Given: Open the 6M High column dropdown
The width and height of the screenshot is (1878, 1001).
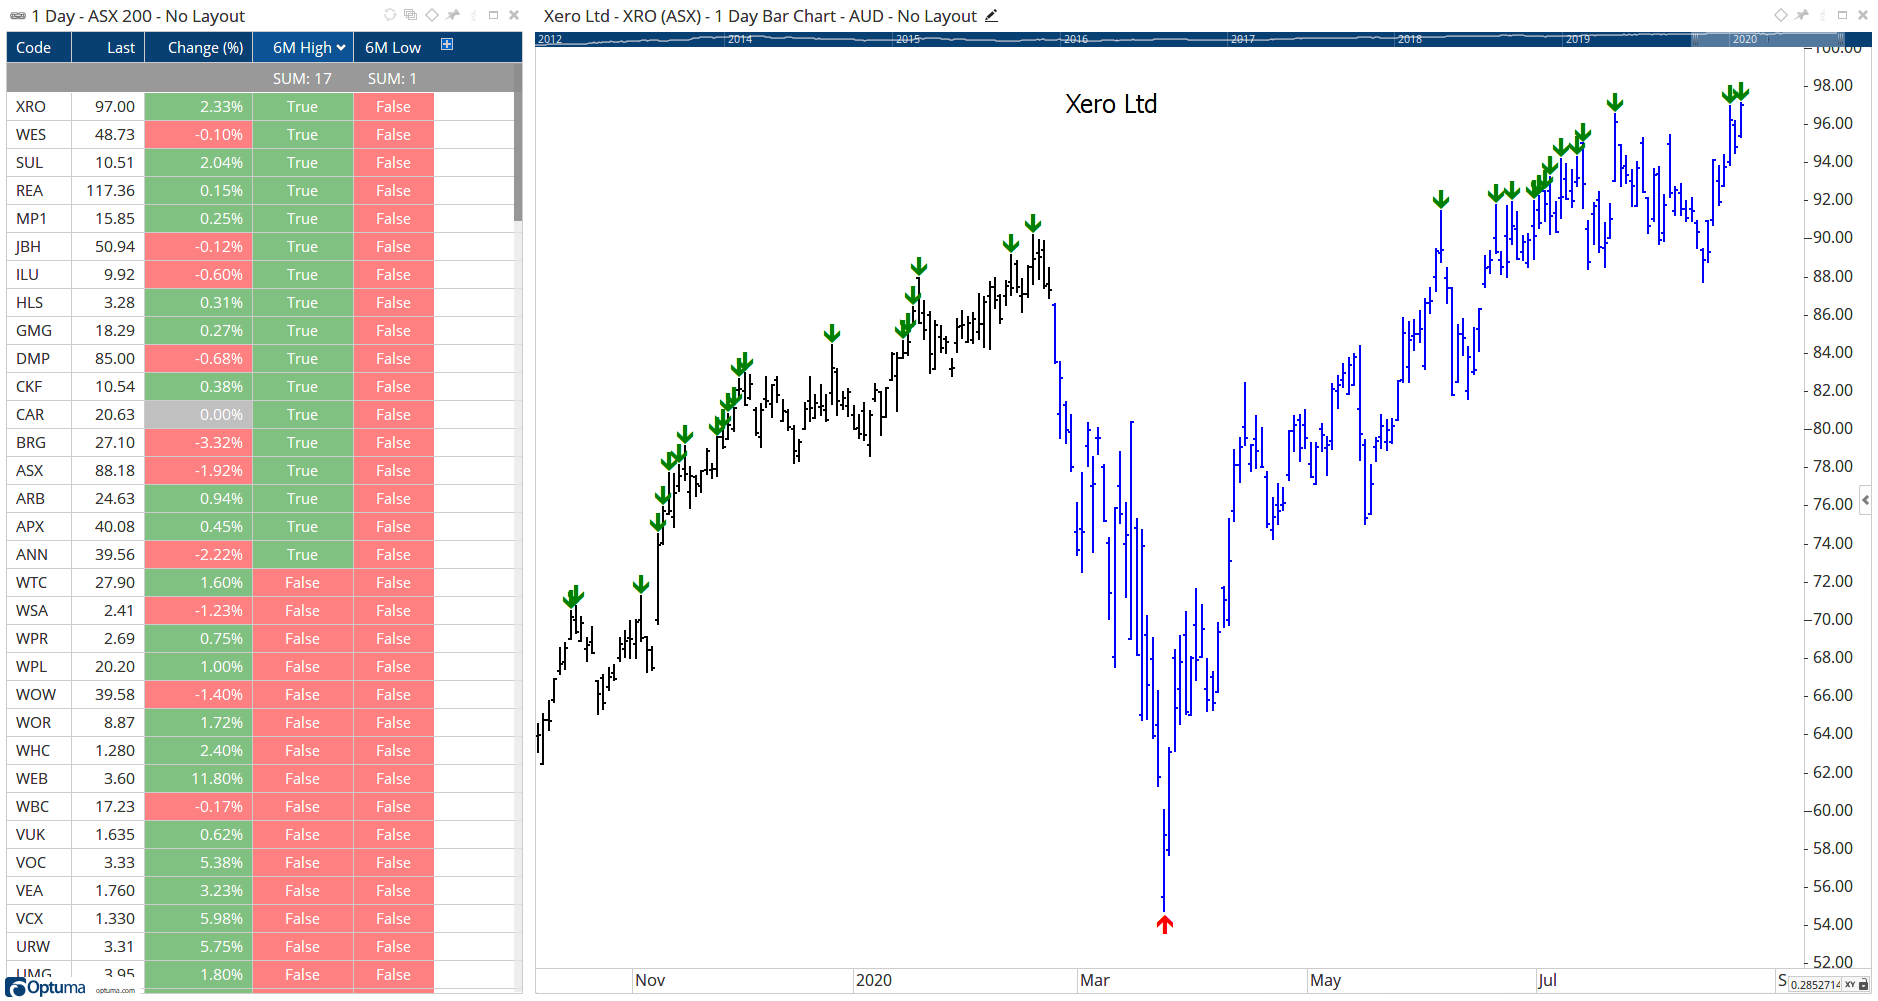Looking at the screenshot, I should 341,47.
